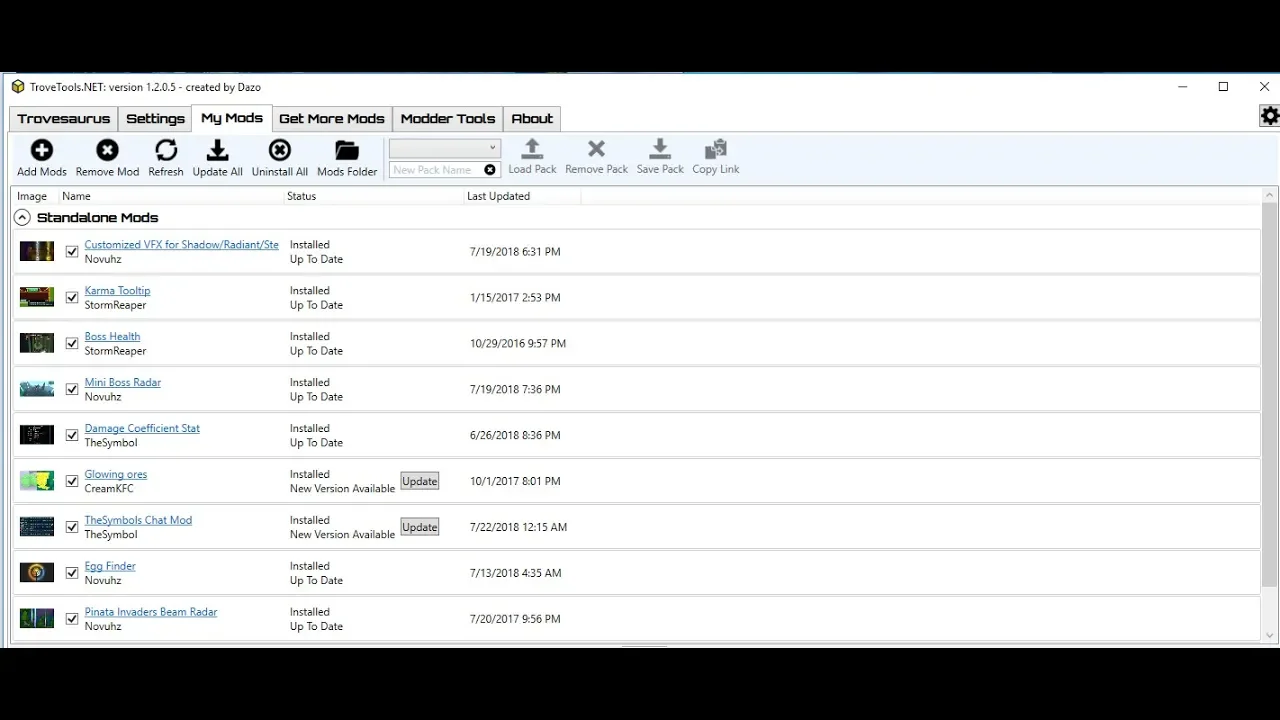Clear the New Pack Name field
Image resolution: width=1280 pixels, height=720 pixels.
(490, 170)
